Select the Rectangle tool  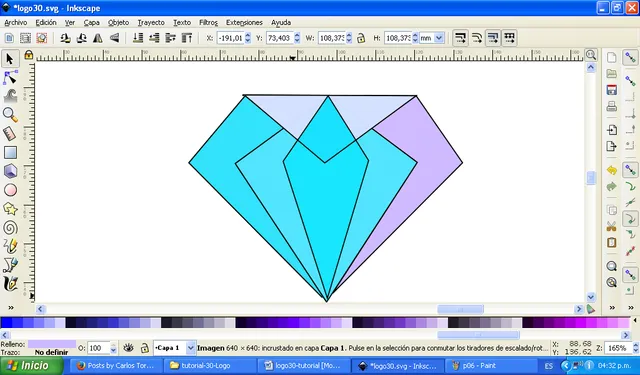tap(10, 153)
